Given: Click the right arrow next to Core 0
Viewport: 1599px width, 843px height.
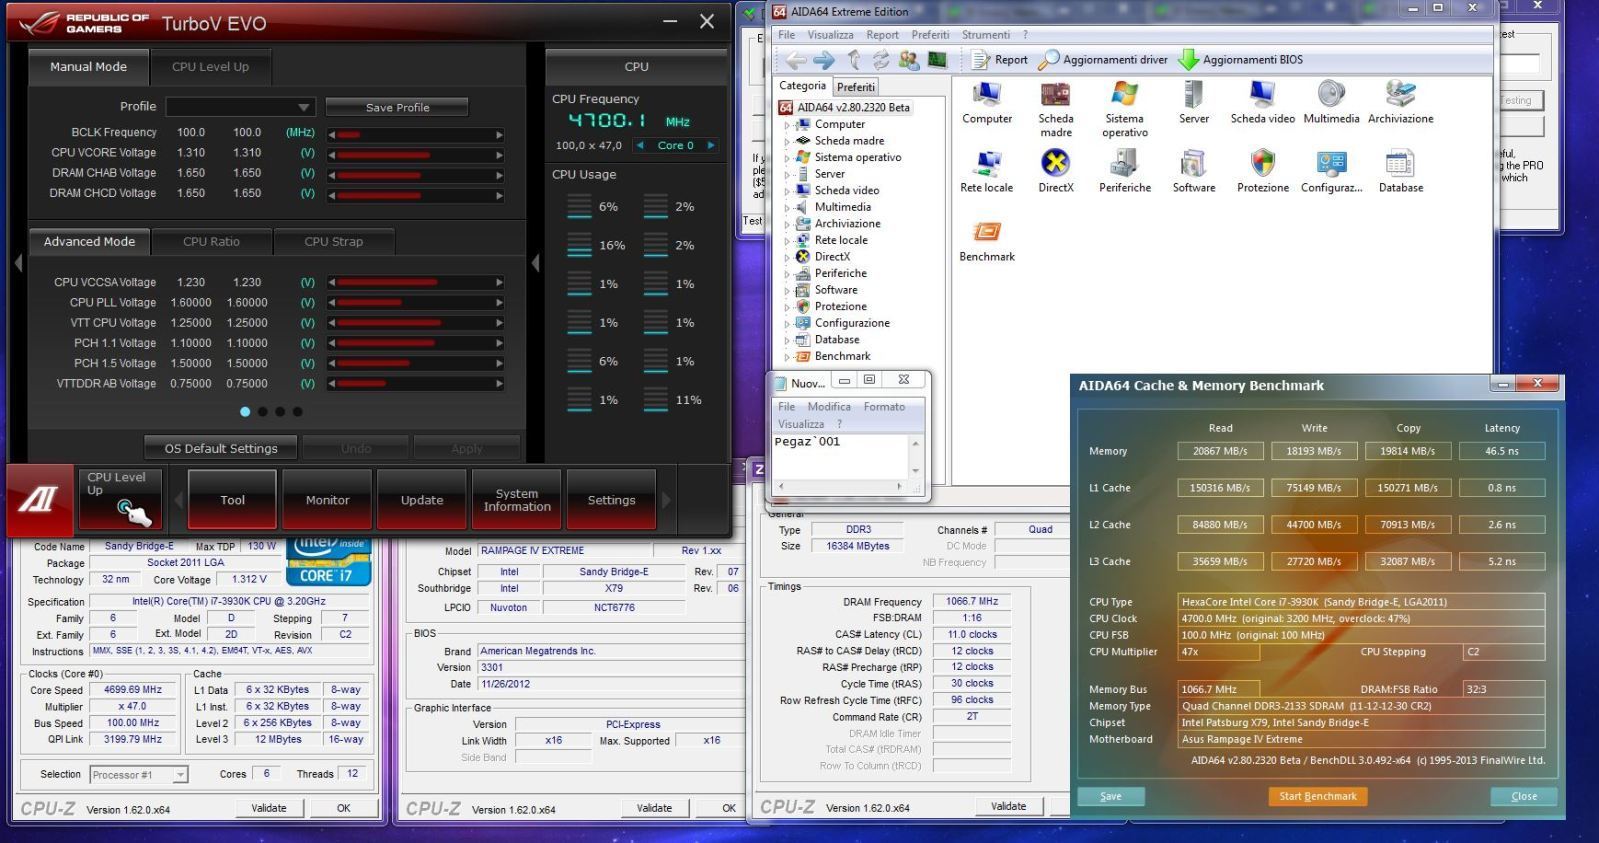Looking at the screenshot, I should pos(711,145).
